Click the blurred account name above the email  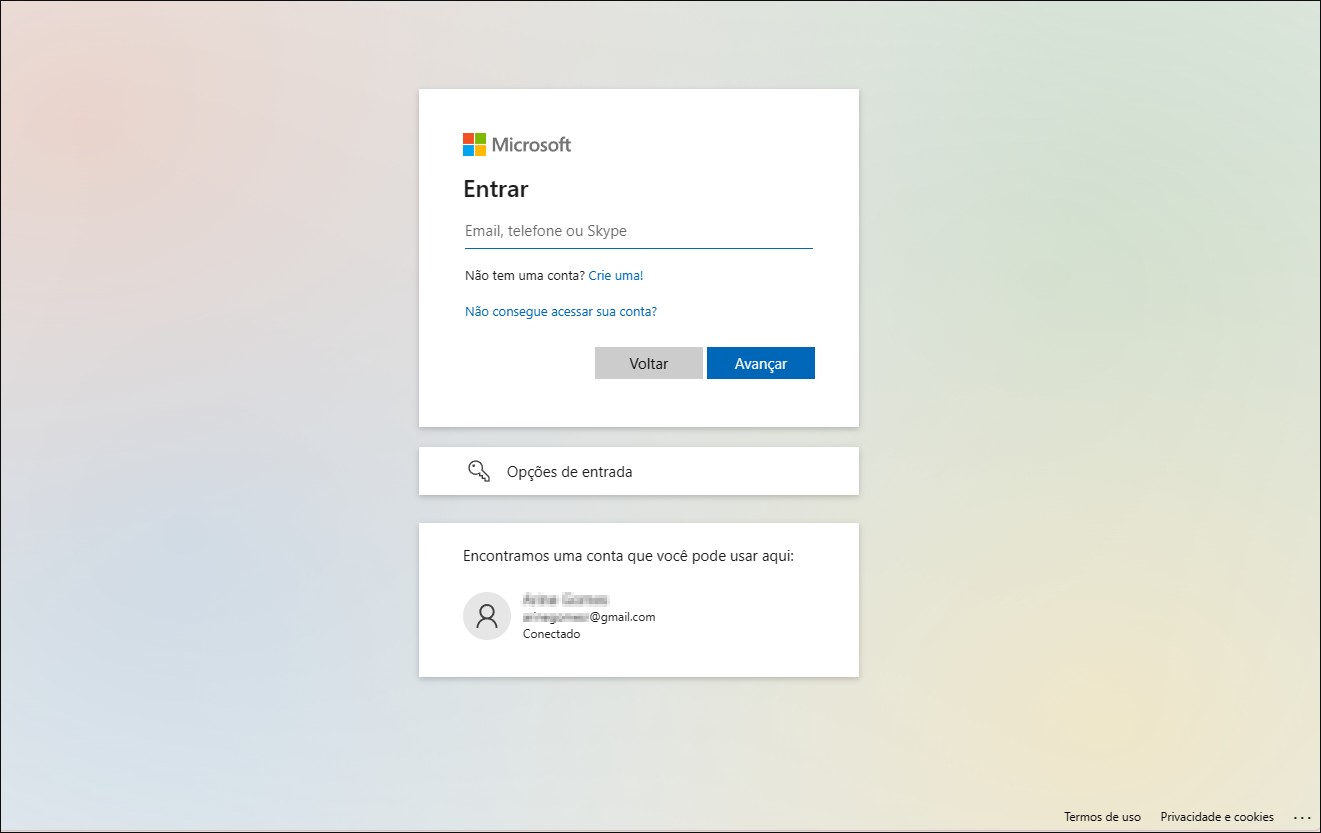pos(565,599)
